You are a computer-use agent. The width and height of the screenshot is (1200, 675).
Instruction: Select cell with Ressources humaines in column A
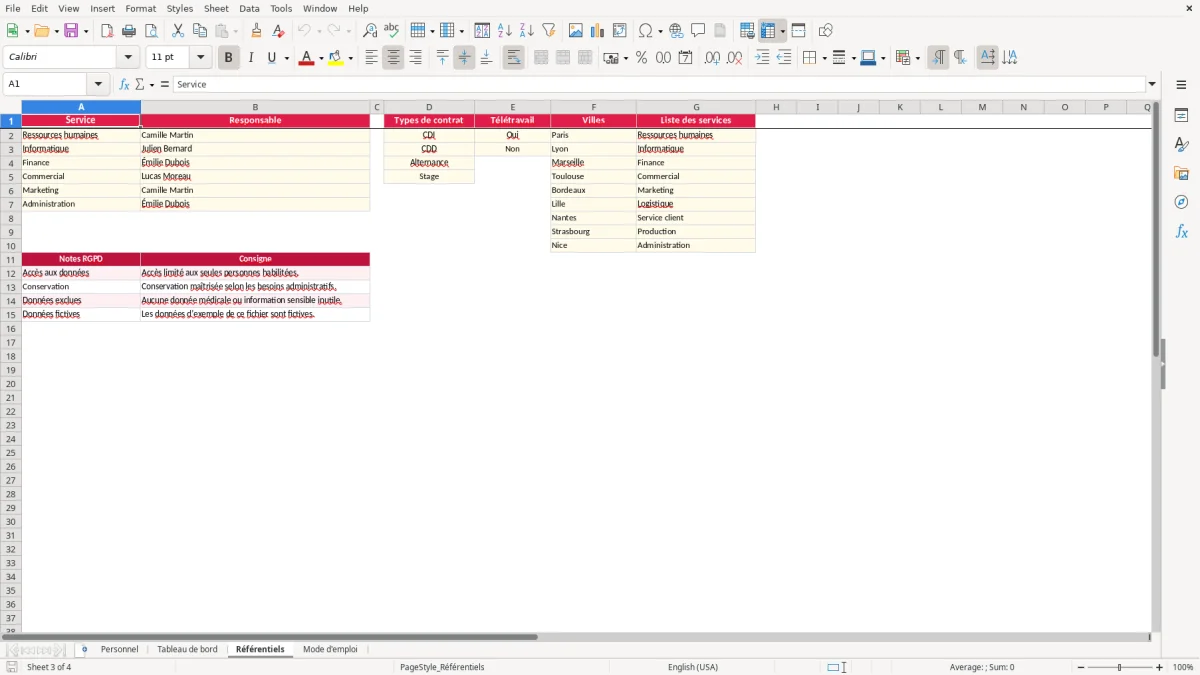(x=81, y=135)
